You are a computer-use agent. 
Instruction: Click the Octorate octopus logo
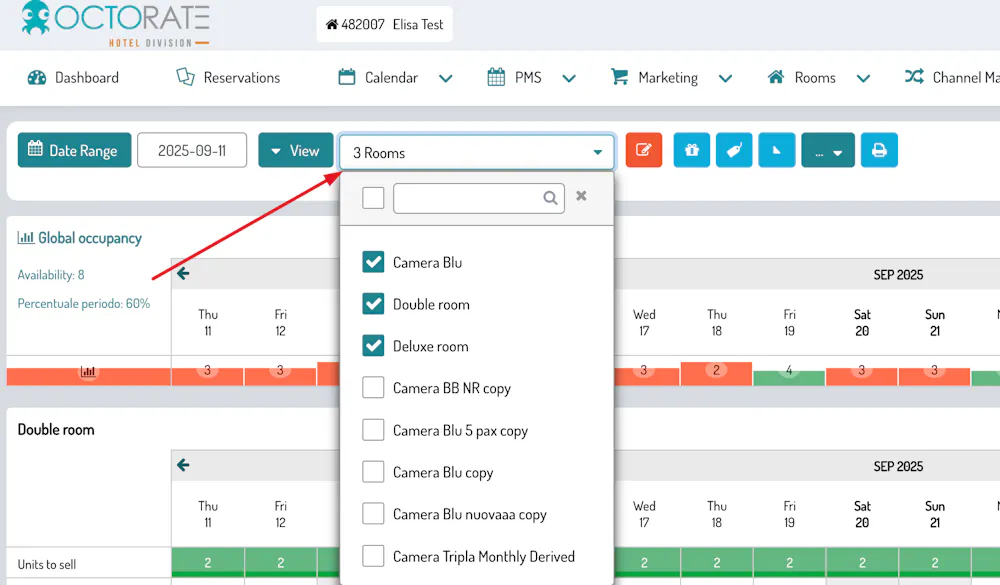pyautogui.click(x=35, y=17)
